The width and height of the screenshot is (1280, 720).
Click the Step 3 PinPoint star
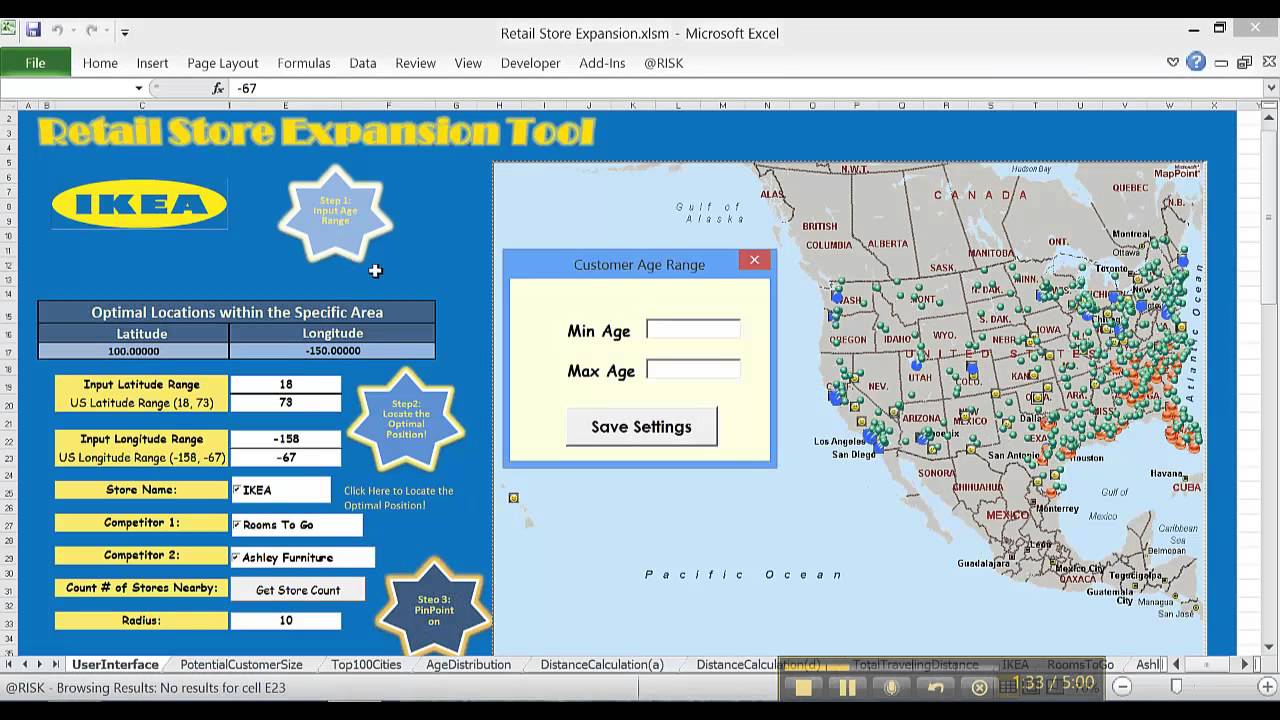[434, 608]
